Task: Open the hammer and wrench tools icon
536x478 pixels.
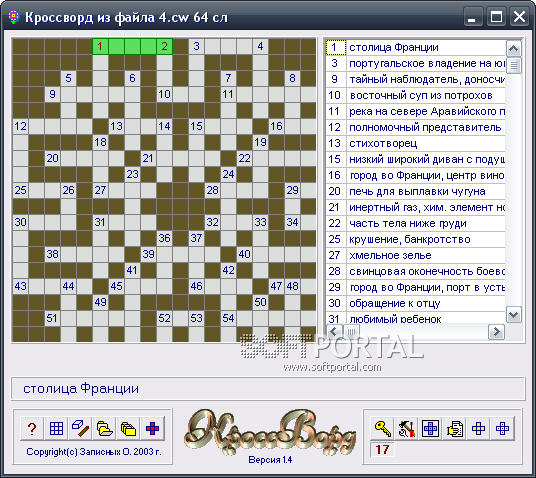Action: 406,428
